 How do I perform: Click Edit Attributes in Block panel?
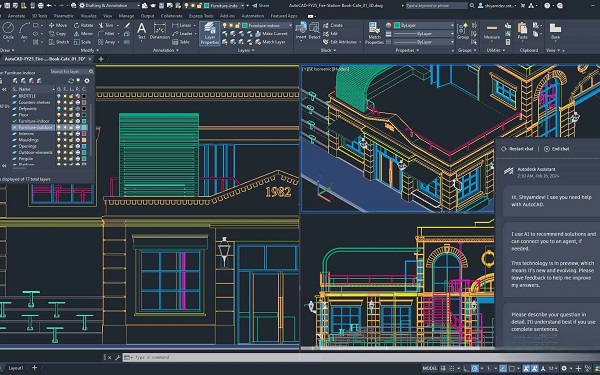[342, 42]
